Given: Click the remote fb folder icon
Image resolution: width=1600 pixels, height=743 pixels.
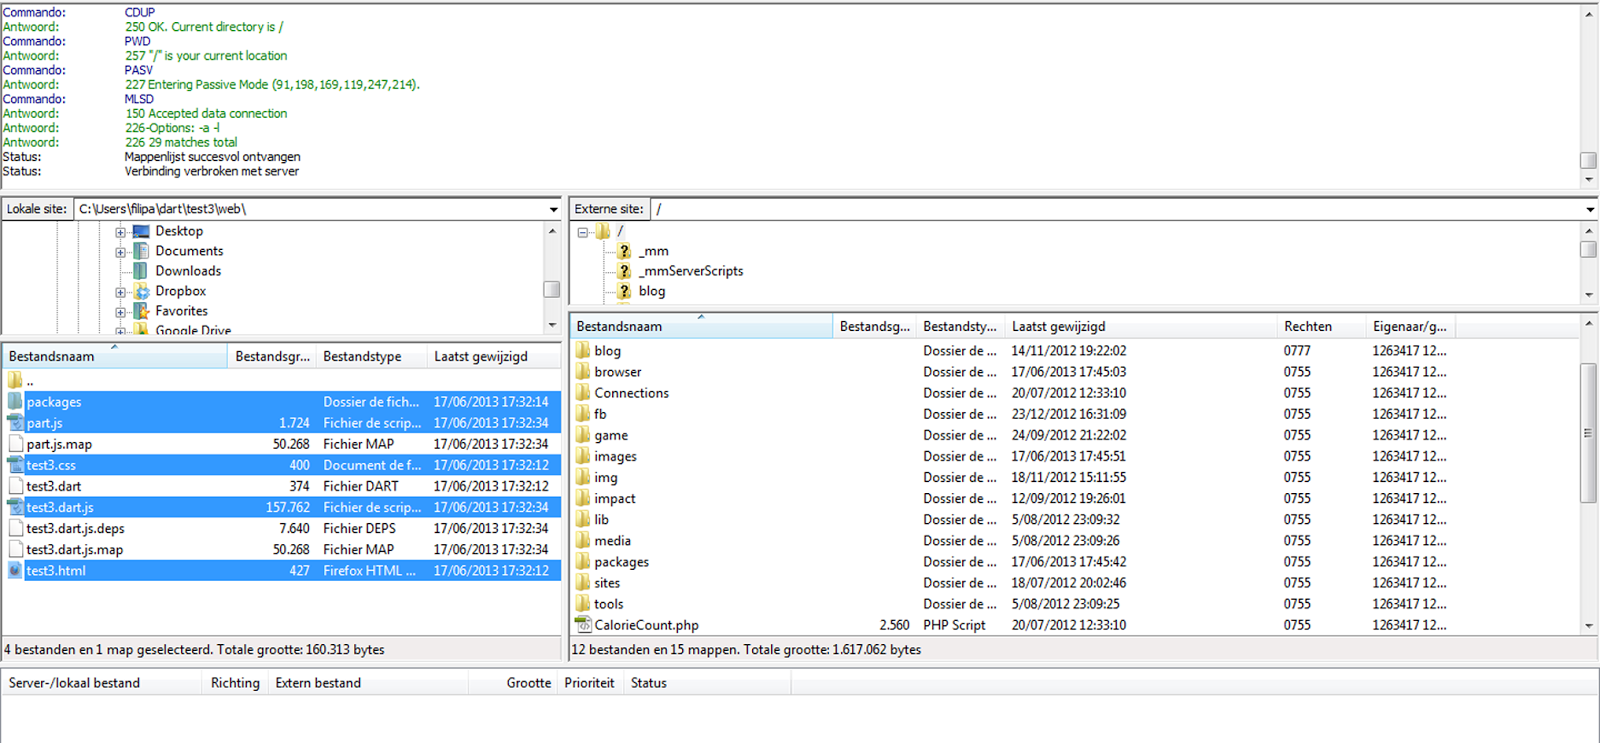Looking at the screenshot, I should click(583, 414).
